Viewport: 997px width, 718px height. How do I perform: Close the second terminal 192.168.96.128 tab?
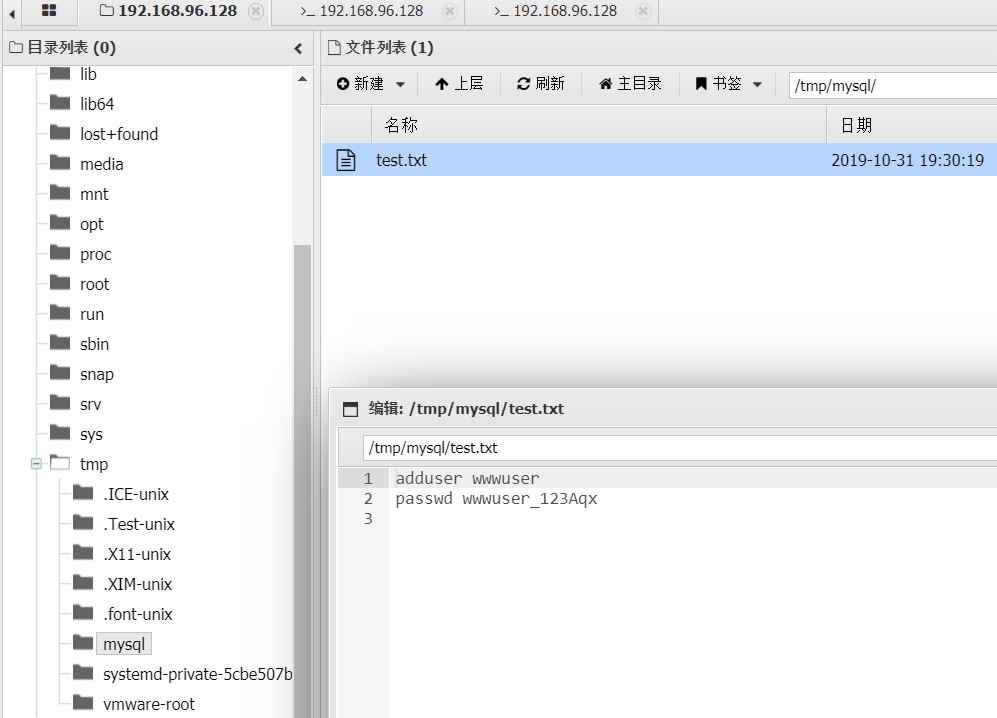click(x=643, y=11)
